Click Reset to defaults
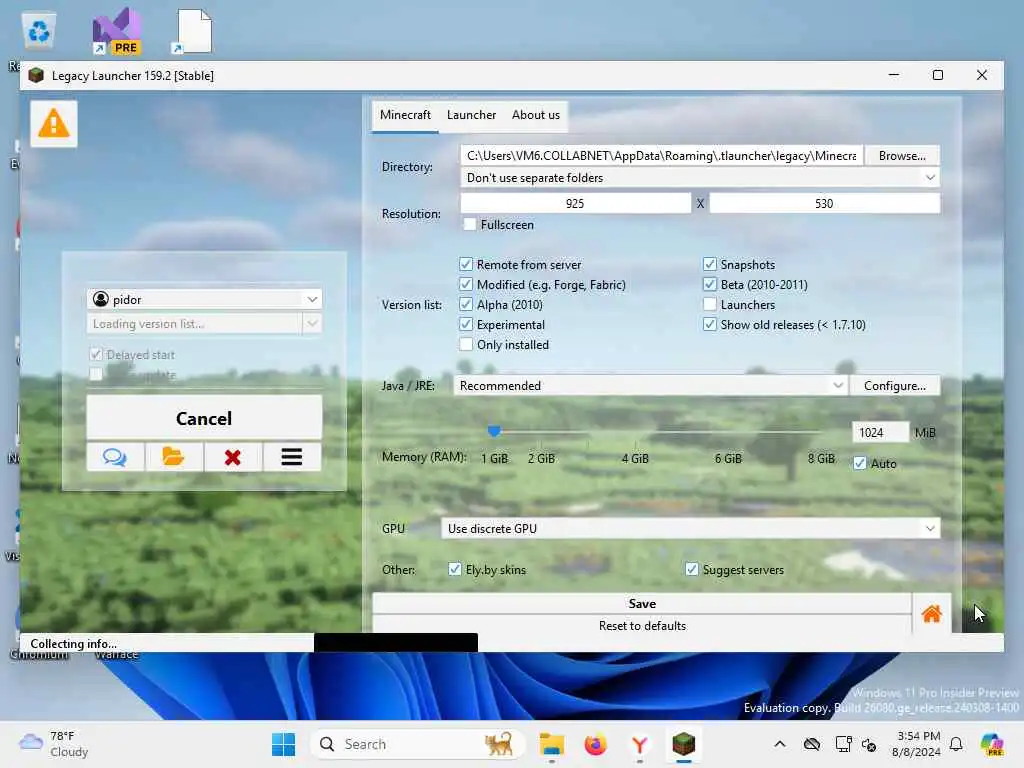 [642, 626]
